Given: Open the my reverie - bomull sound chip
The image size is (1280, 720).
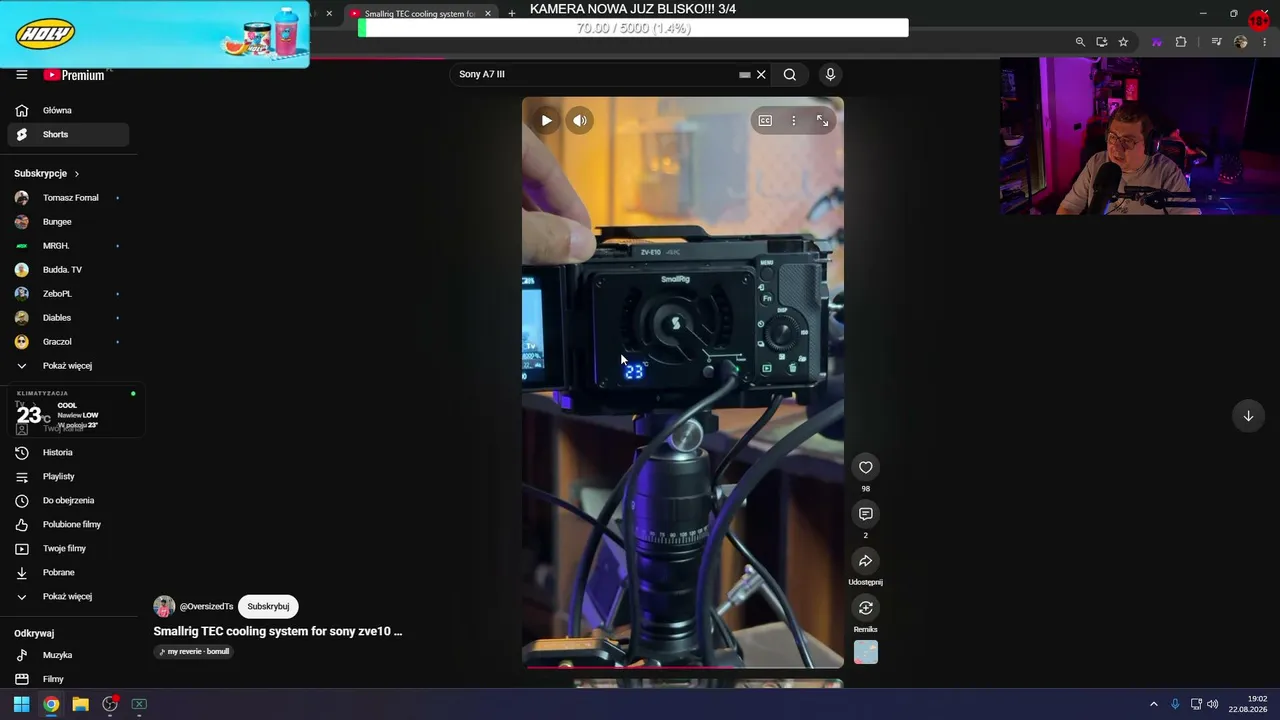Looking at the screenshot, I should tap(194, 652).
